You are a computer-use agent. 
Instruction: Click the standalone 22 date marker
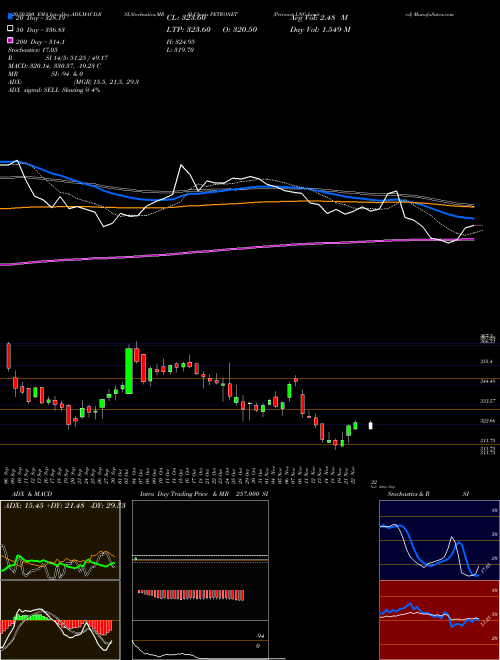pyautogui.click(x=374, y=482)
